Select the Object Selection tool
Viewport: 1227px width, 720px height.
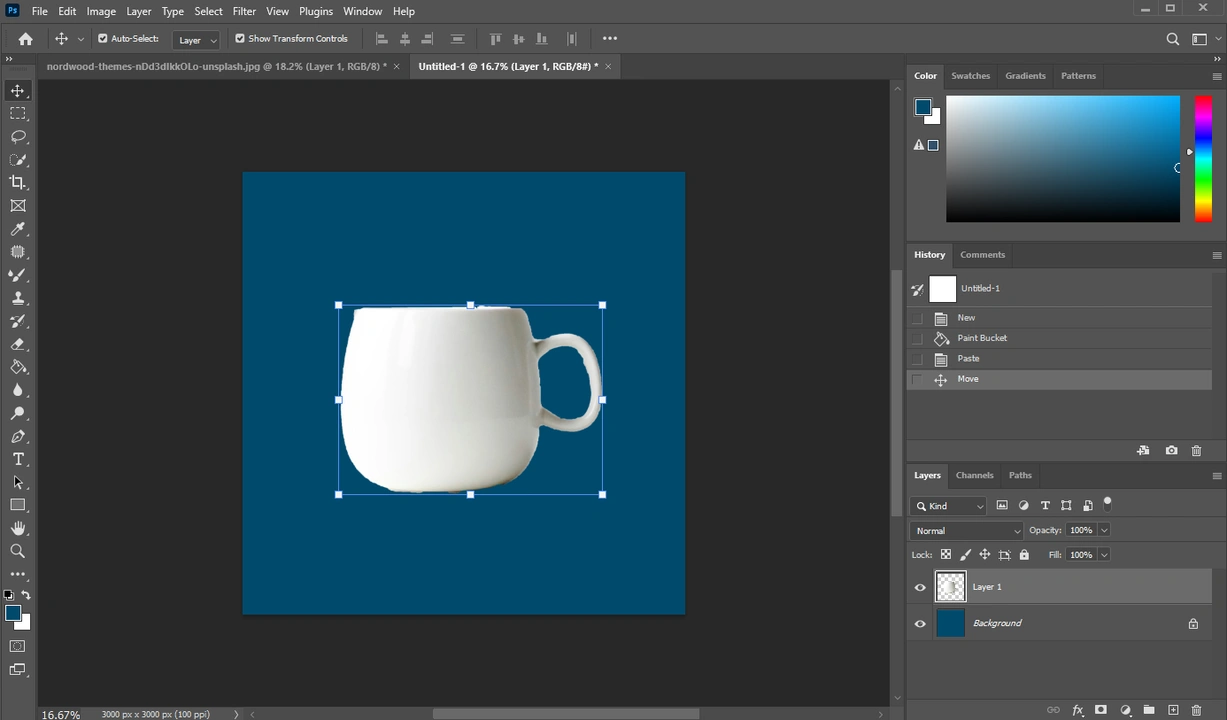pyautogui.click(x=18, y=160)
